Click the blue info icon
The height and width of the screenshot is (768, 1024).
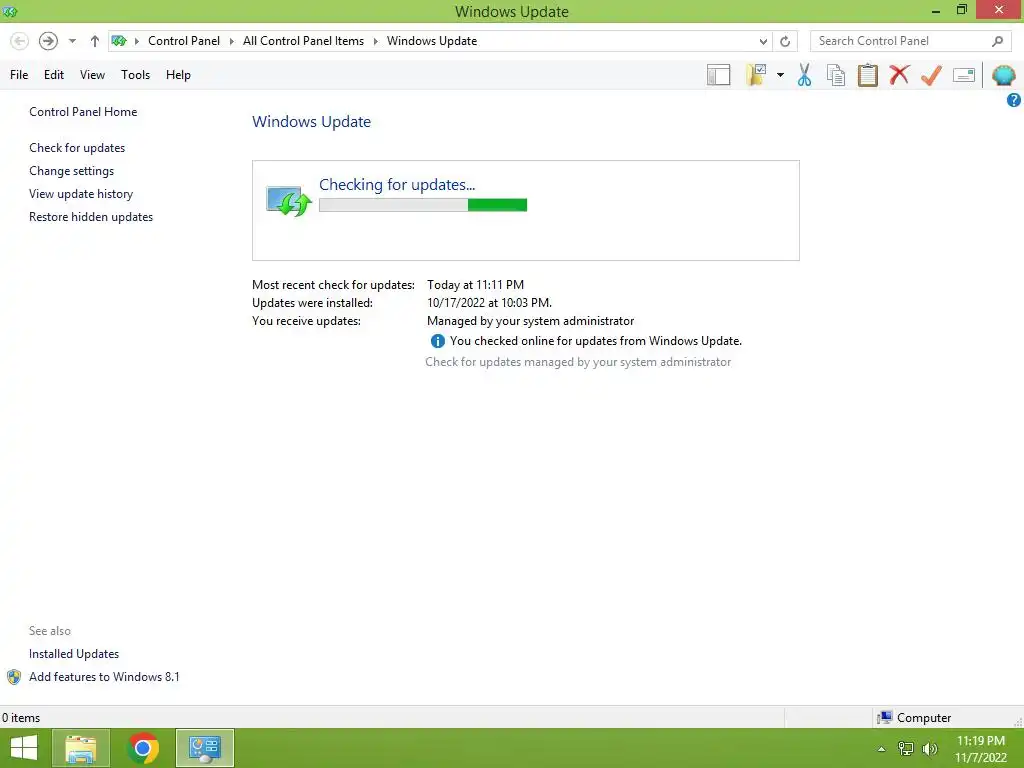[438, 341]
